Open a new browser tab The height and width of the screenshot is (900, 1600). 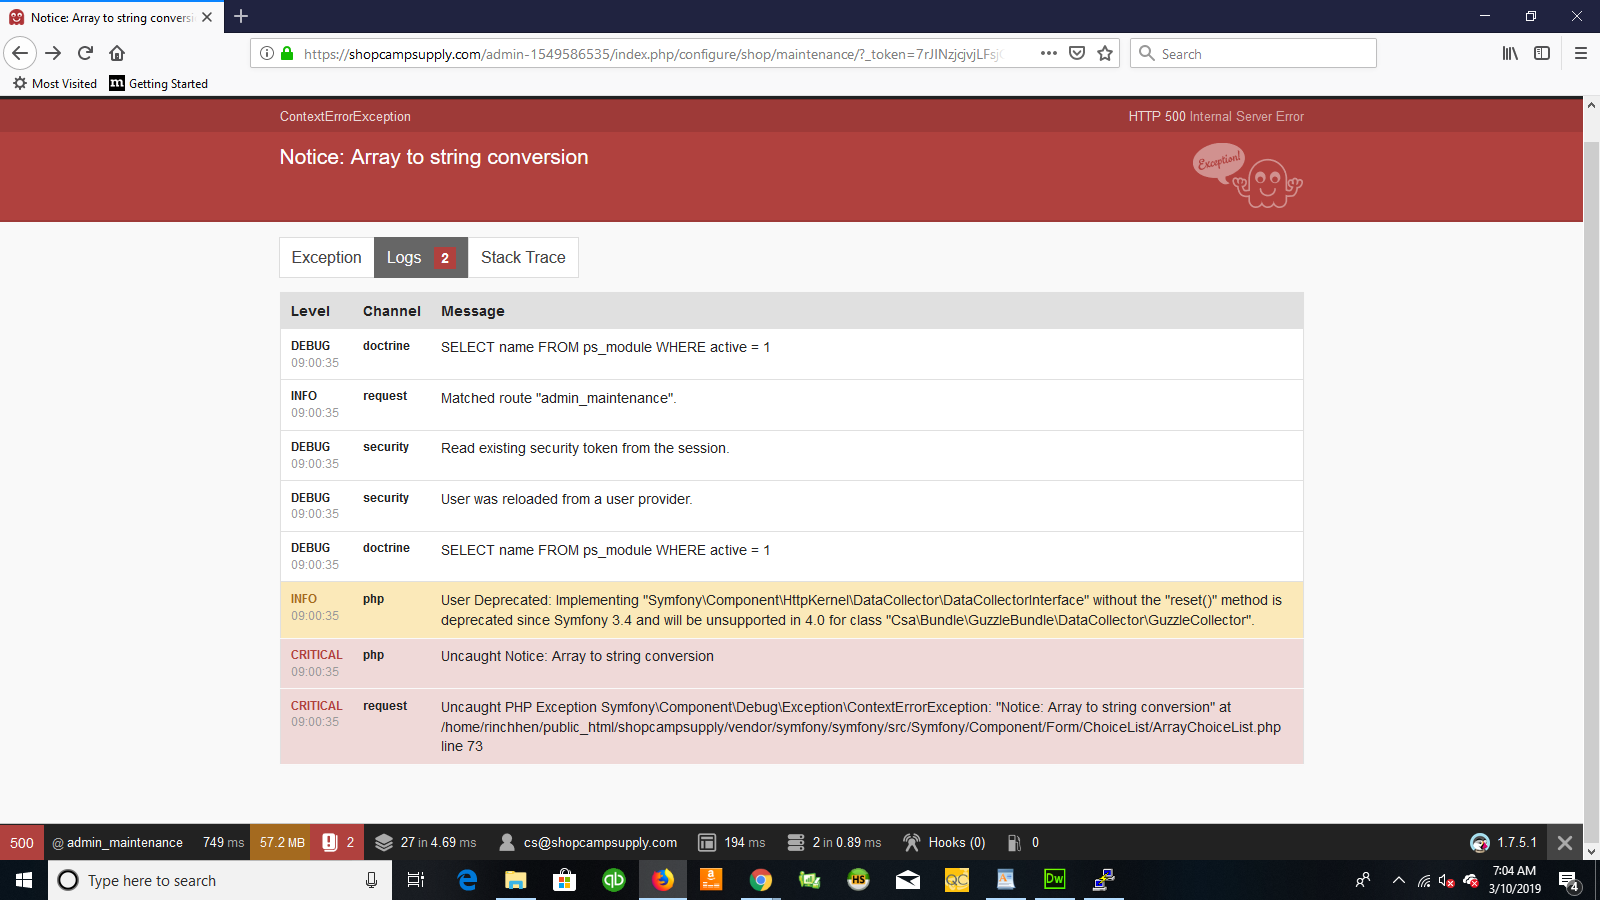tap(241, 16)
